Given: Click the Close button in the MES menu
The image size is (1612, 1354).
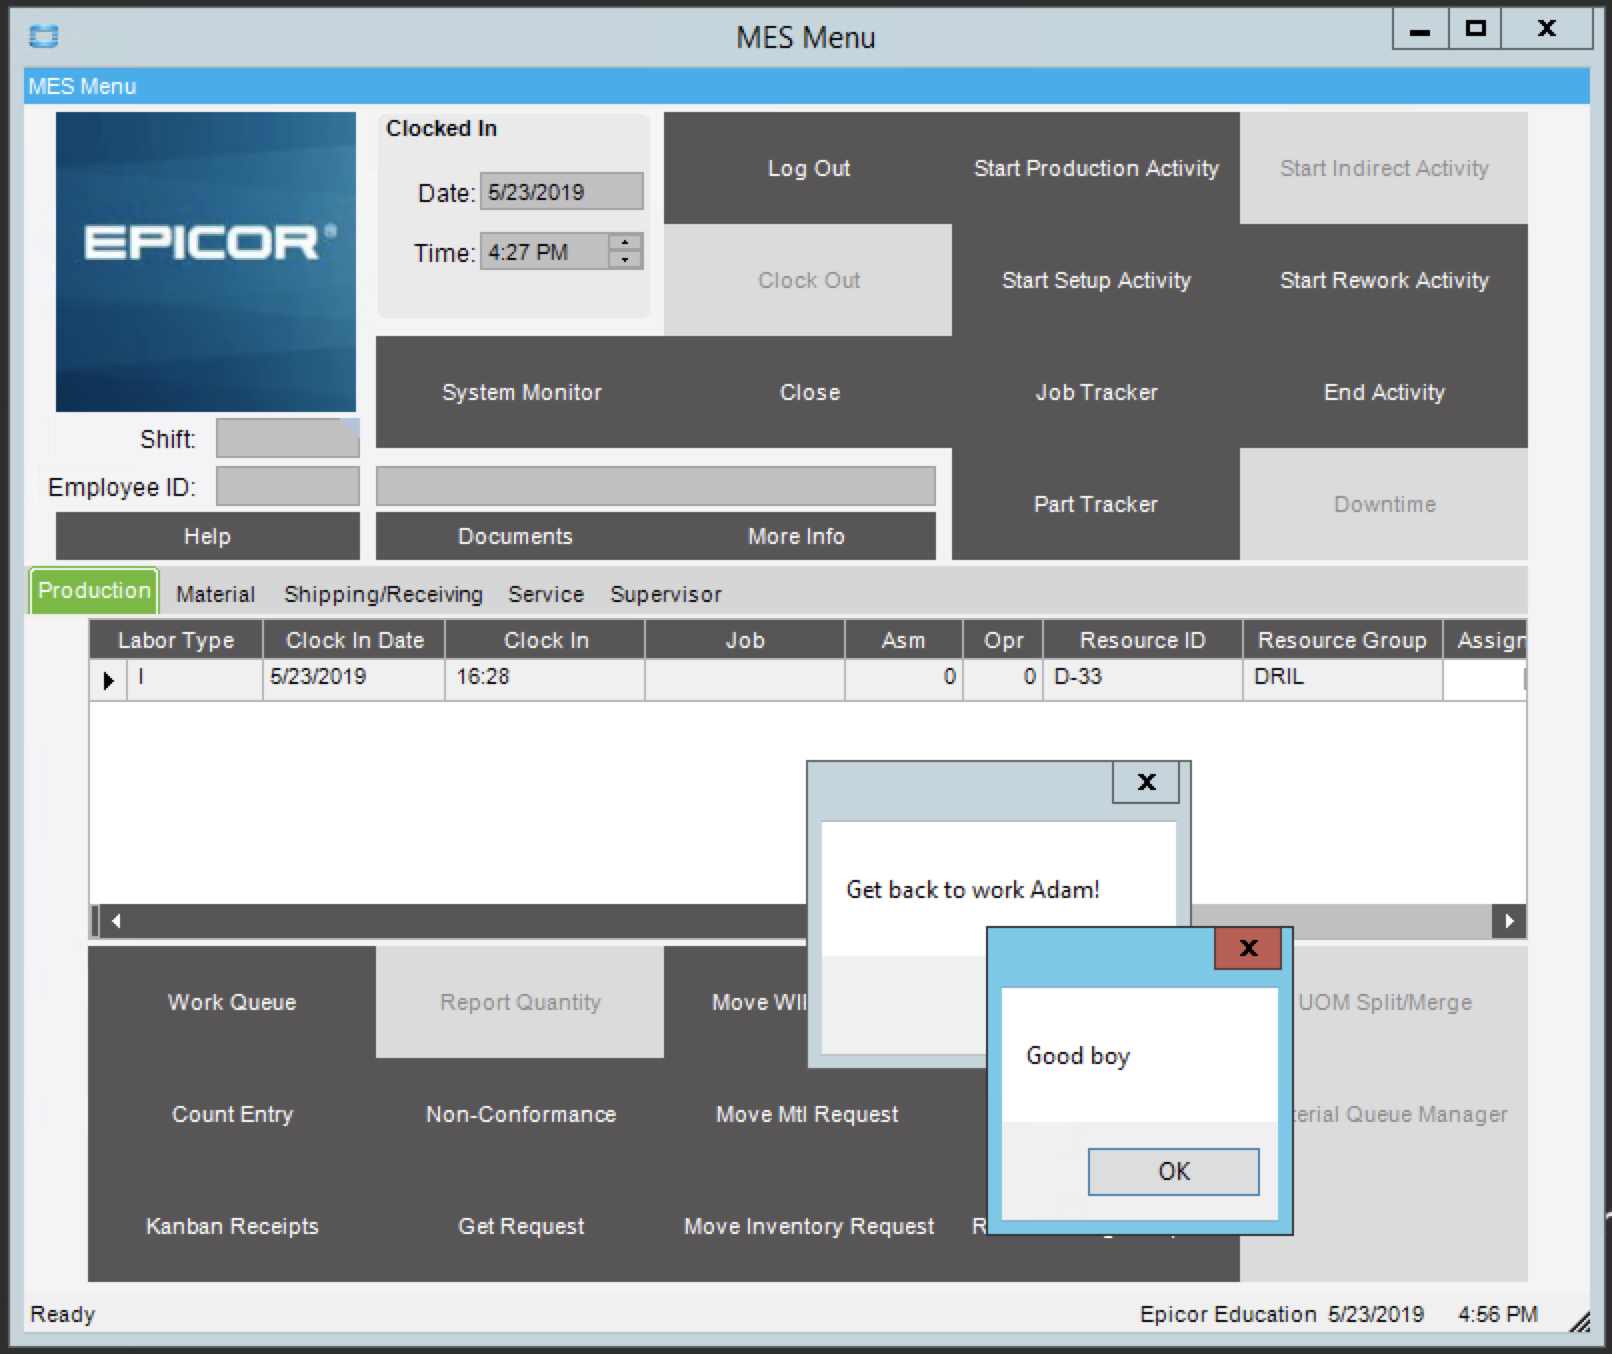Looking at the screenshot, I should [809, 392].
